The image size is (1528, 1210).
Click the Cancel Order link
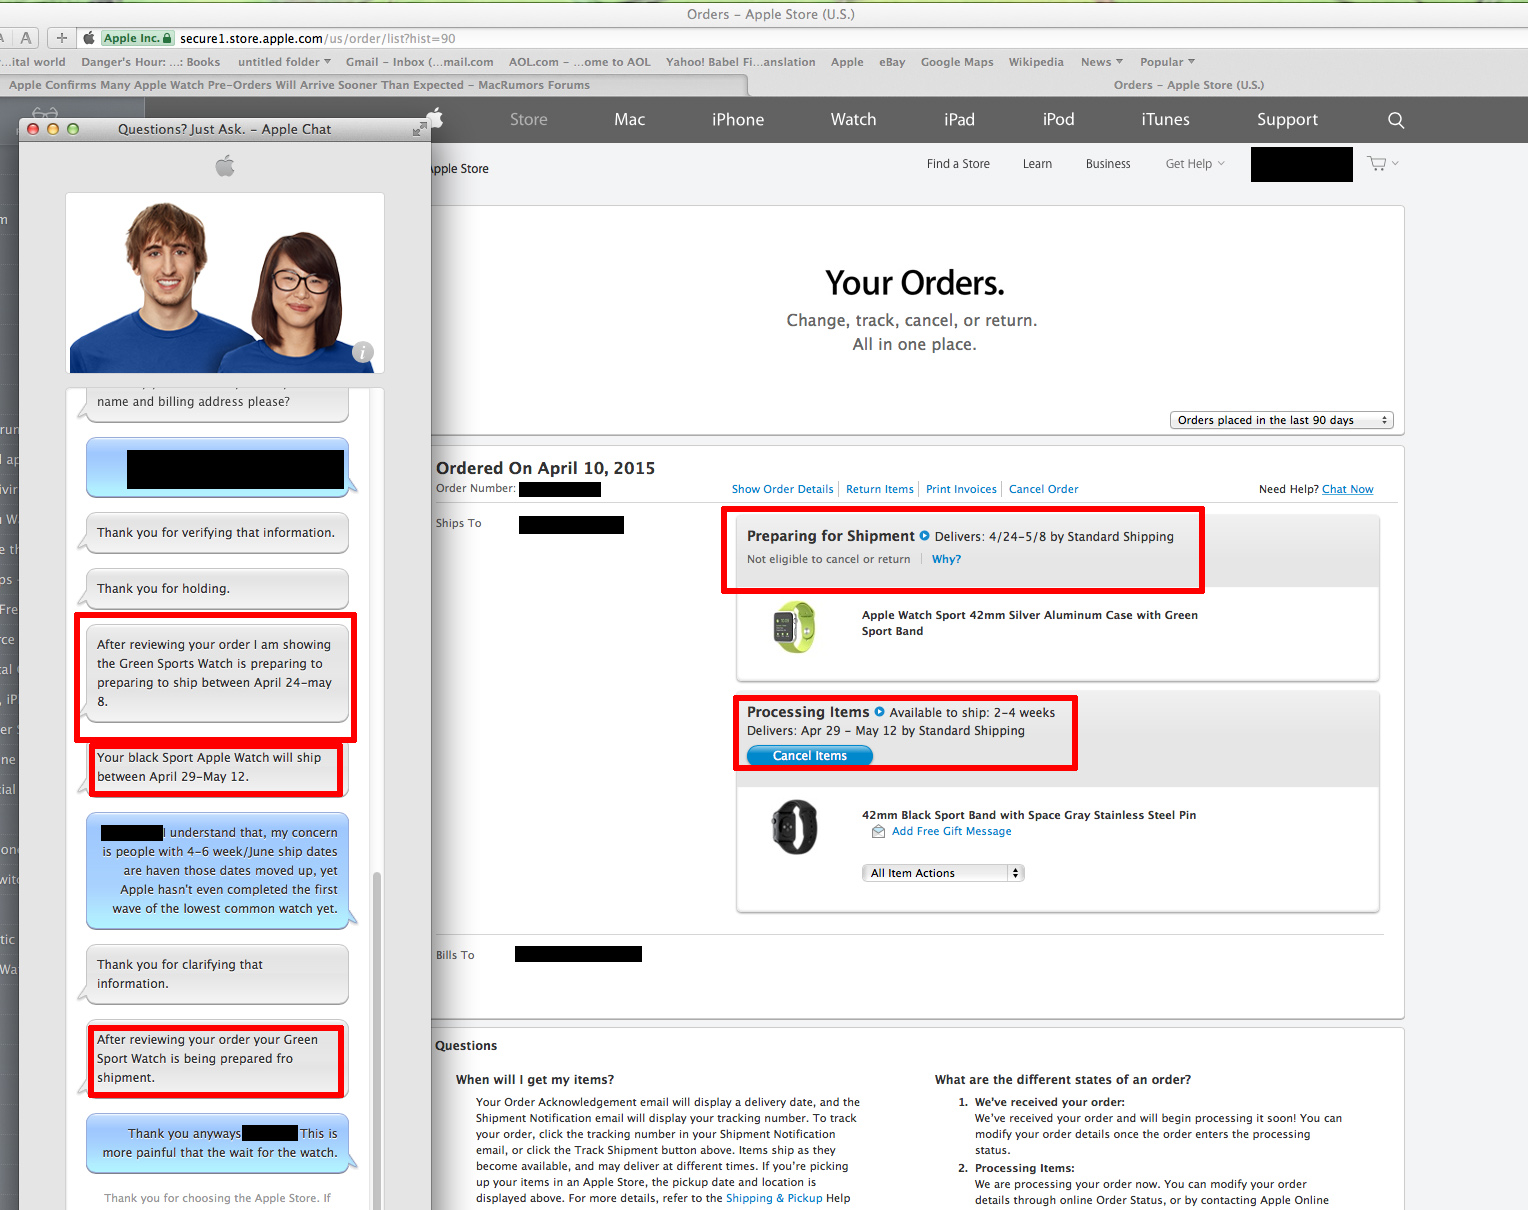1043,489
